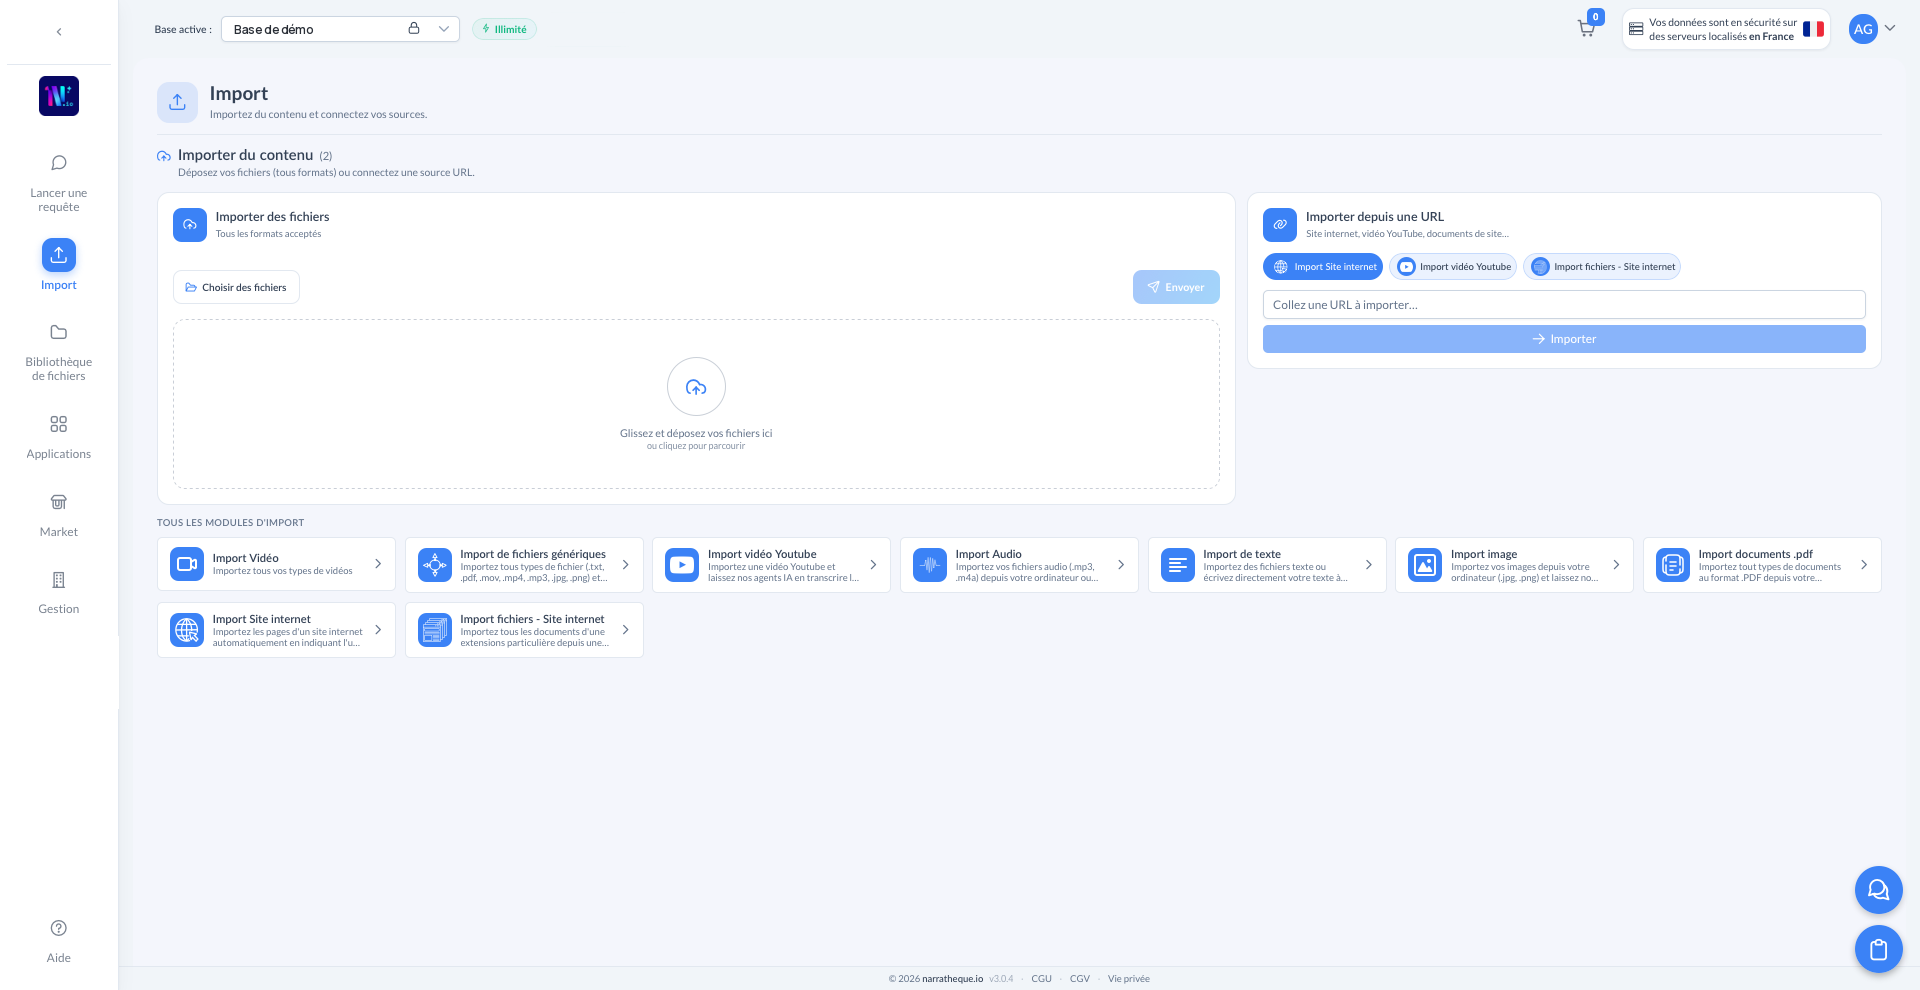1920x990 pixels.
Task: Expand the AG user account menu
Action: (1872, 29)
